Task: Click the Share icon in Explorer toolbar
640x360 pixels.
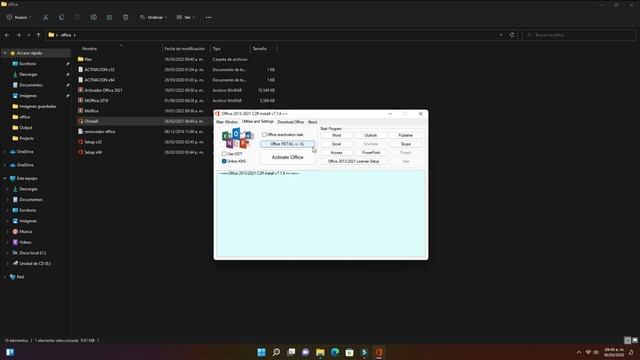Action: pyautogui.click(x=109, y=17)
